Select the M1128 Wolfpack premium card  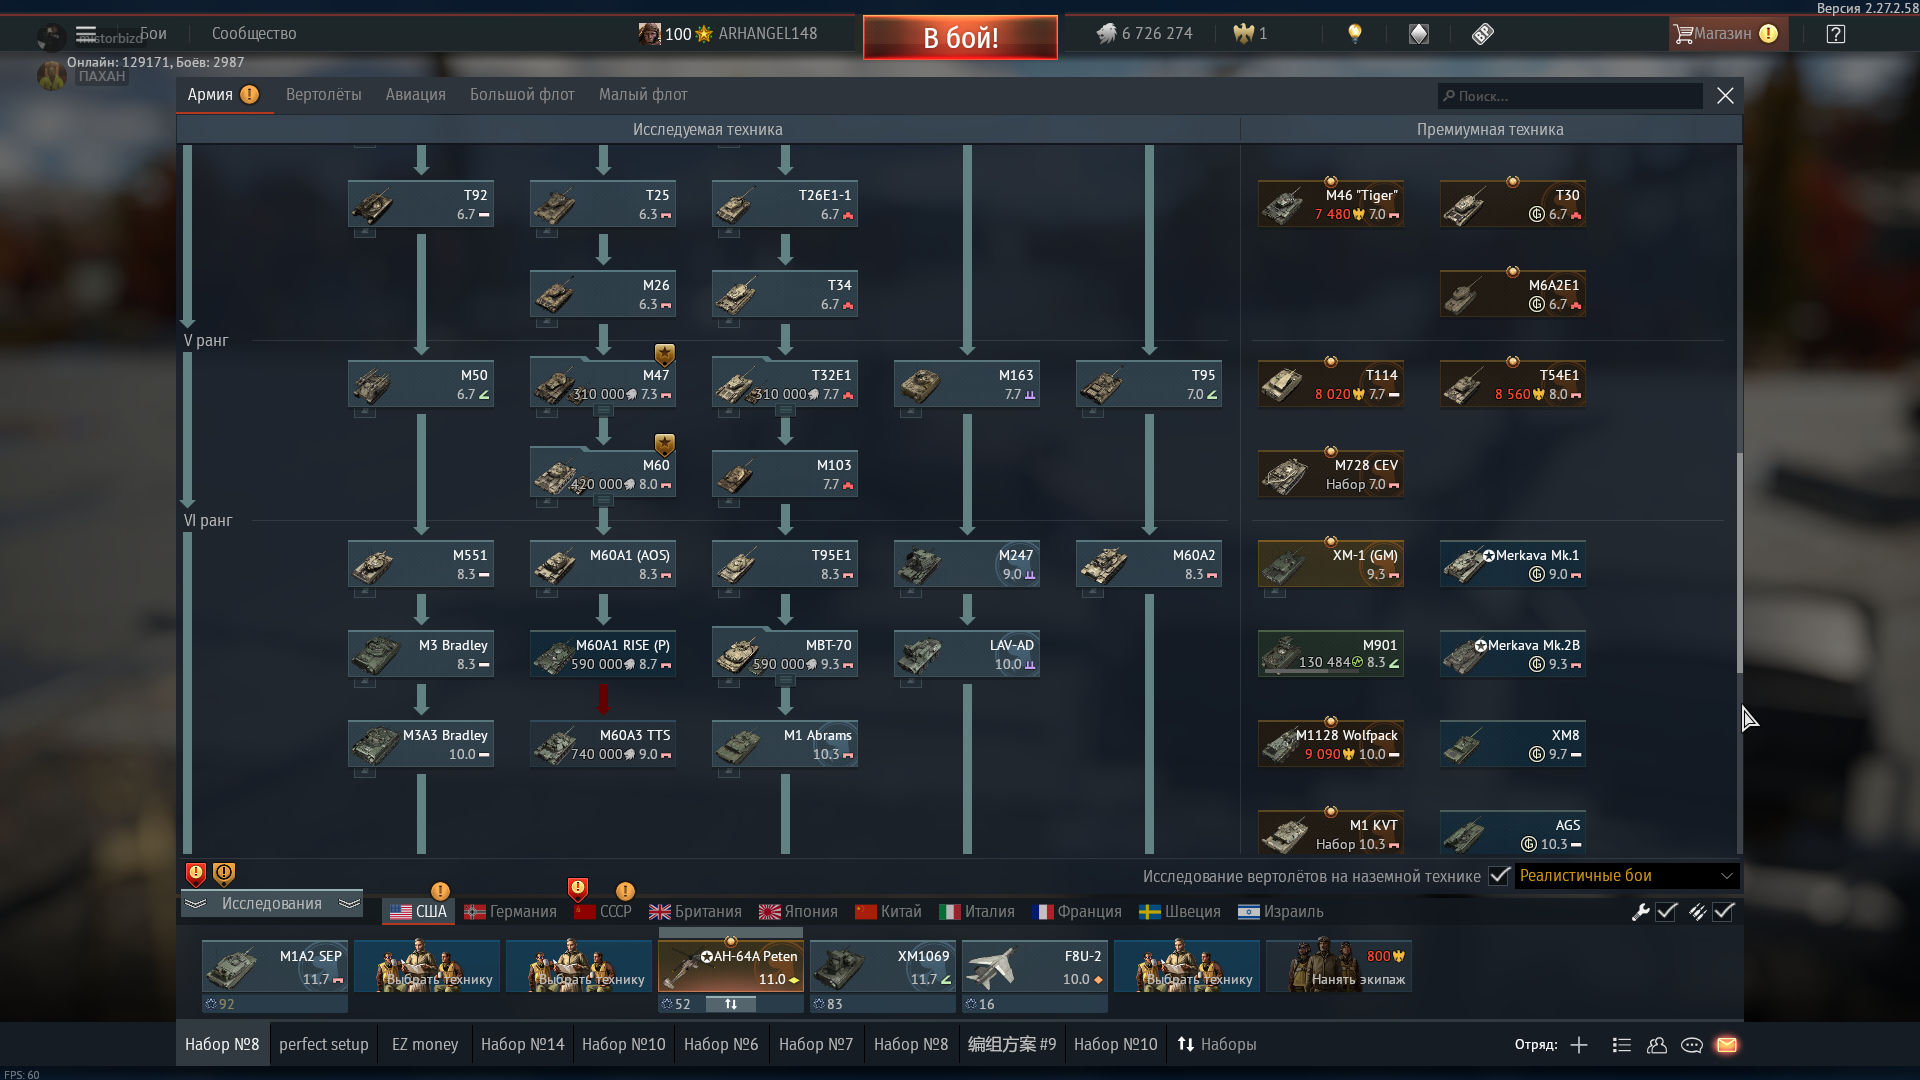coord(1331,744)
